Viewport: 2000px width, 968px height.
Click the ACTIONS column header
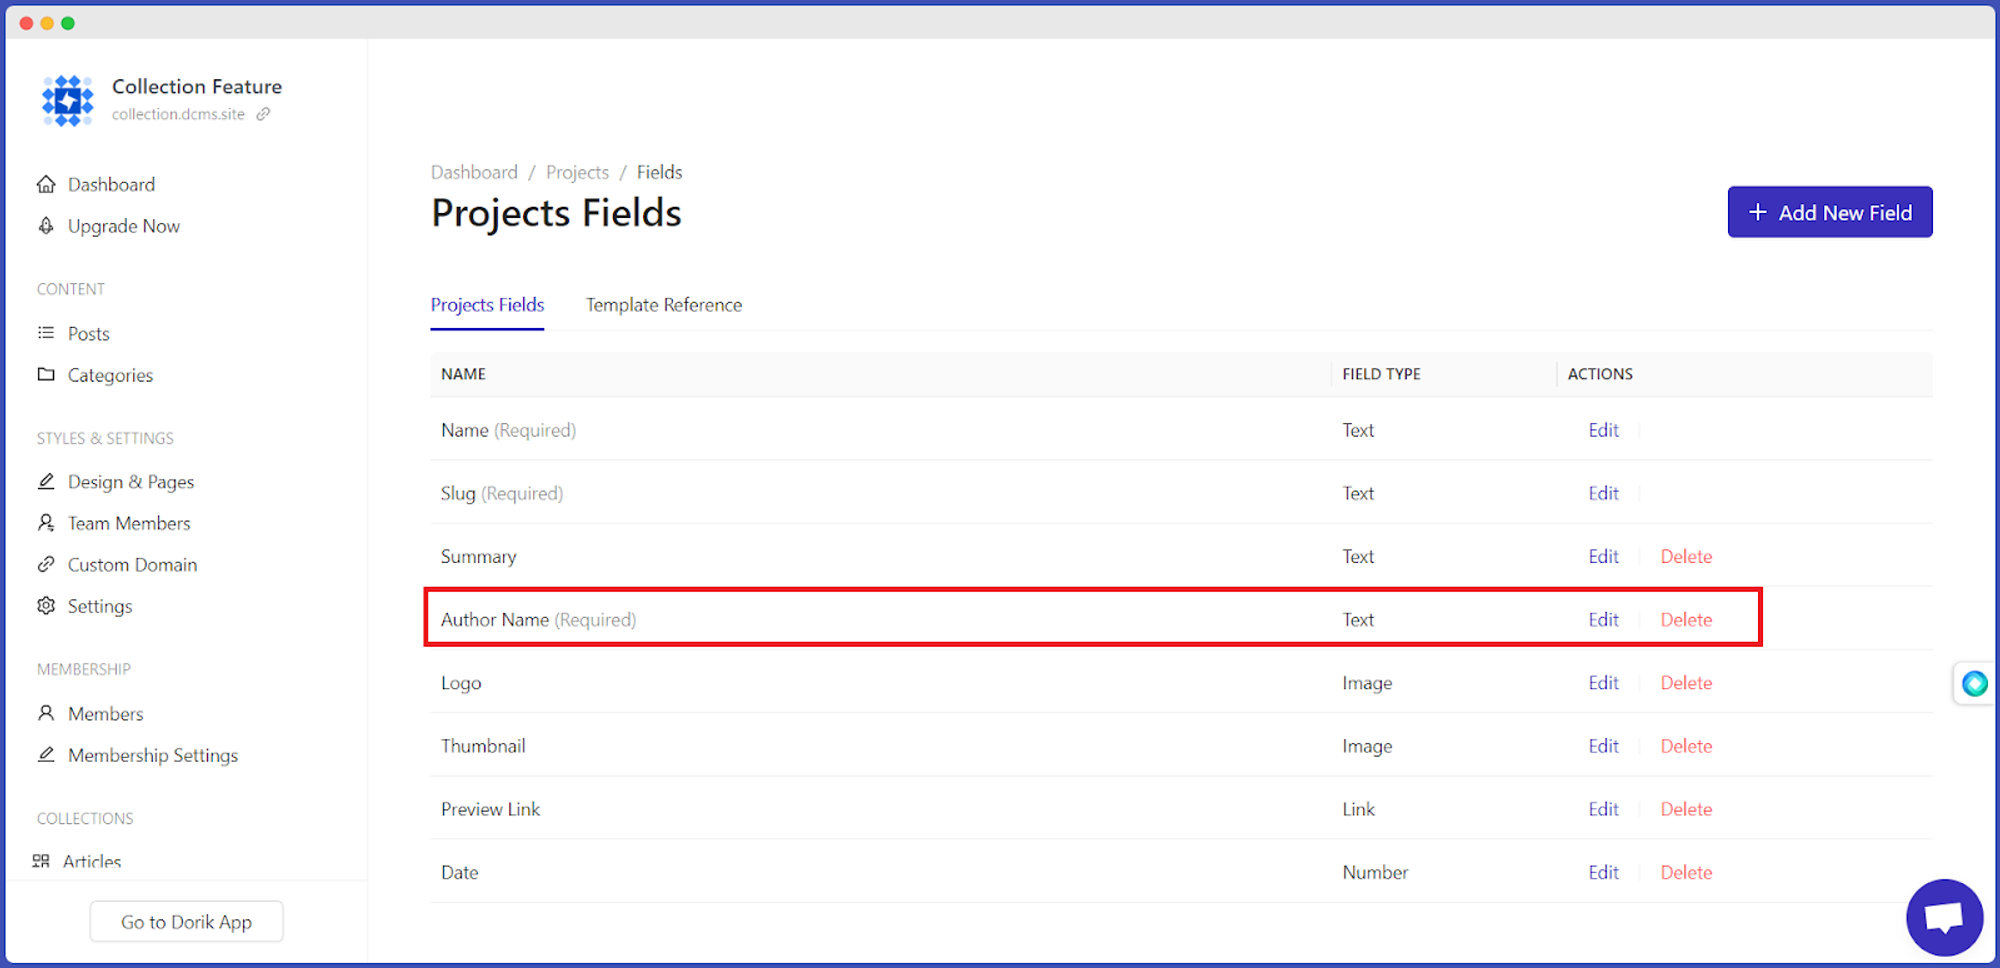pos(1600,374)
